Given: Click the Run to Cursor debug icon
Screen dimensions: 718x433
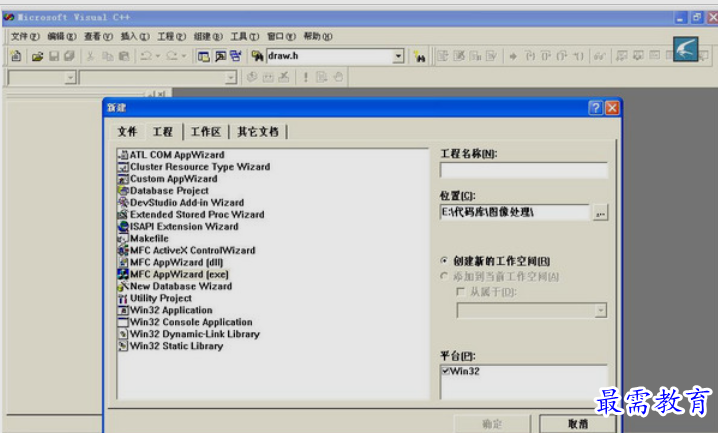Looking at the screenshot, I should (x=579, y=56).
